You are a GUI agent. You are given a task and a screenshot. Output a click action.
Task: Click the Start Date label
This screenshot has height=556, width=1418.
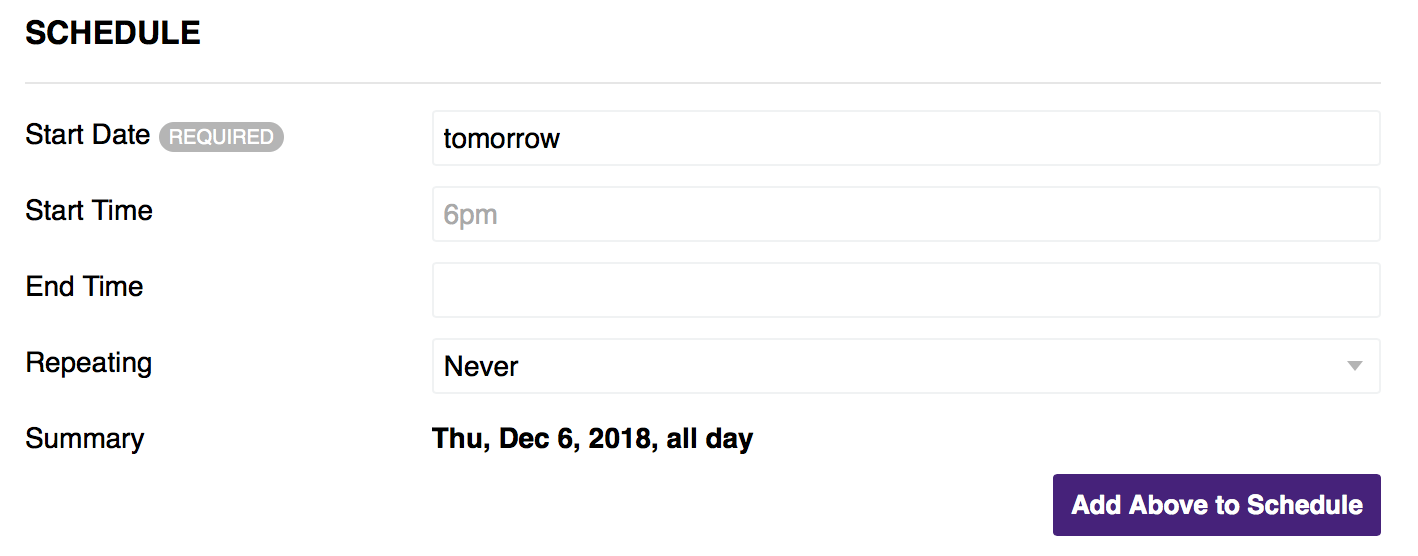tap(87, 135)
